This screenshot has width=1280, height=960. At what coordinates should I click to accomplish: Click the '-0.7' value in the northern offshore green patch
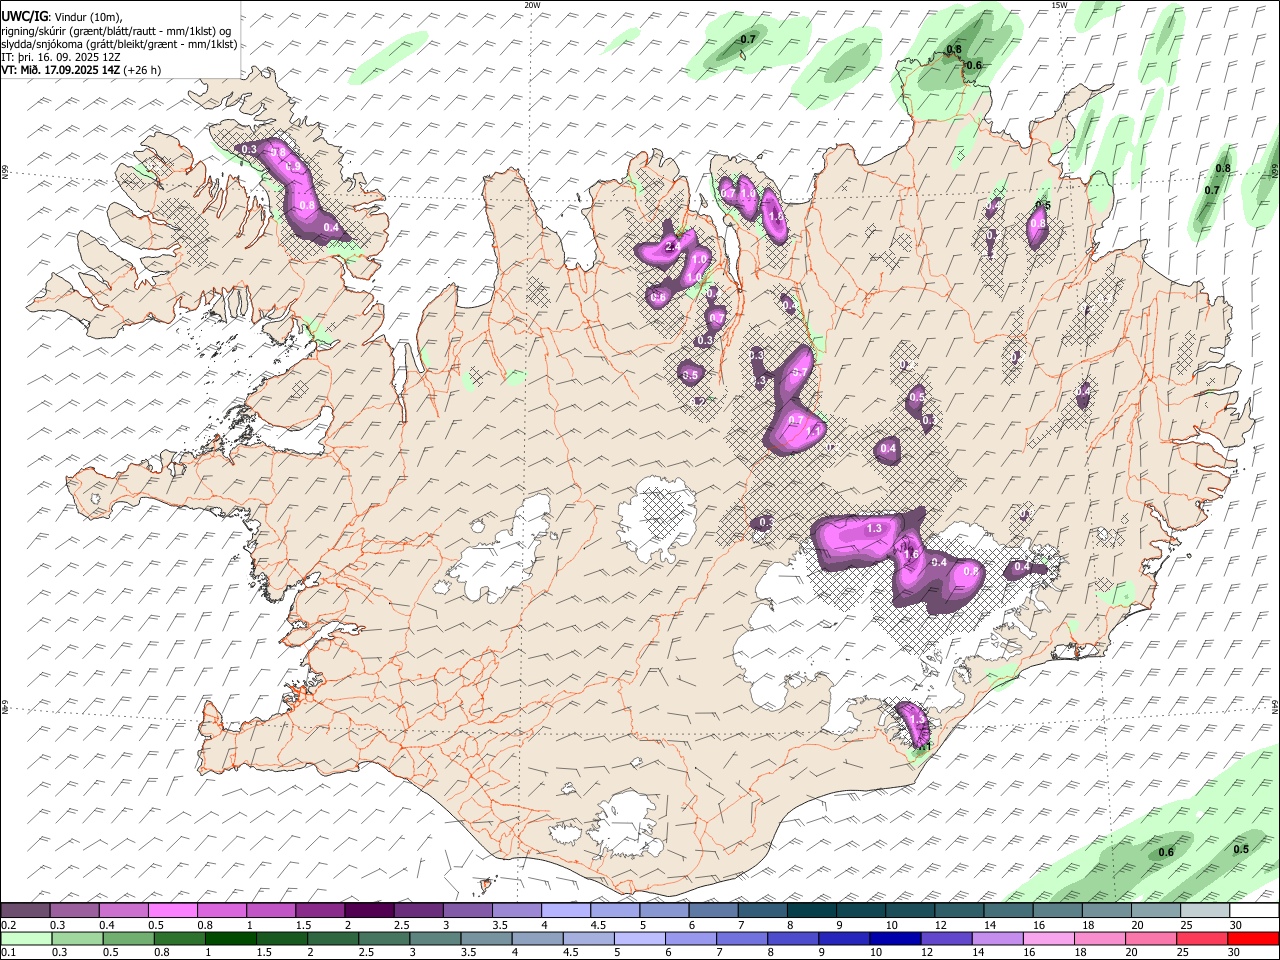[x=746, y=39]
